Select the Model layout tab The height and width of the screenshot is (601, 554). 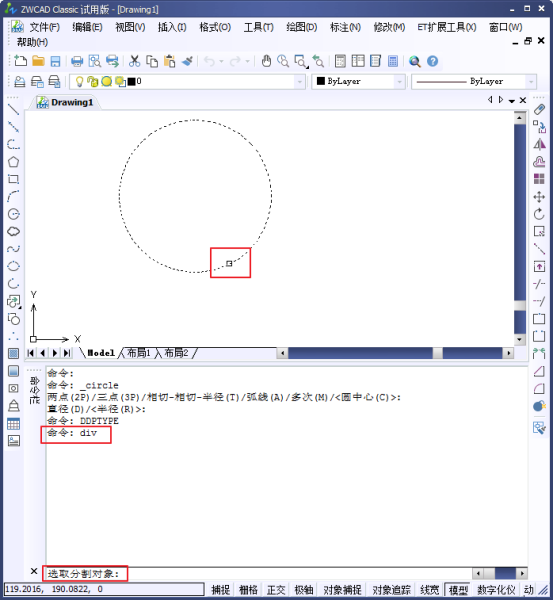[101, 353]
